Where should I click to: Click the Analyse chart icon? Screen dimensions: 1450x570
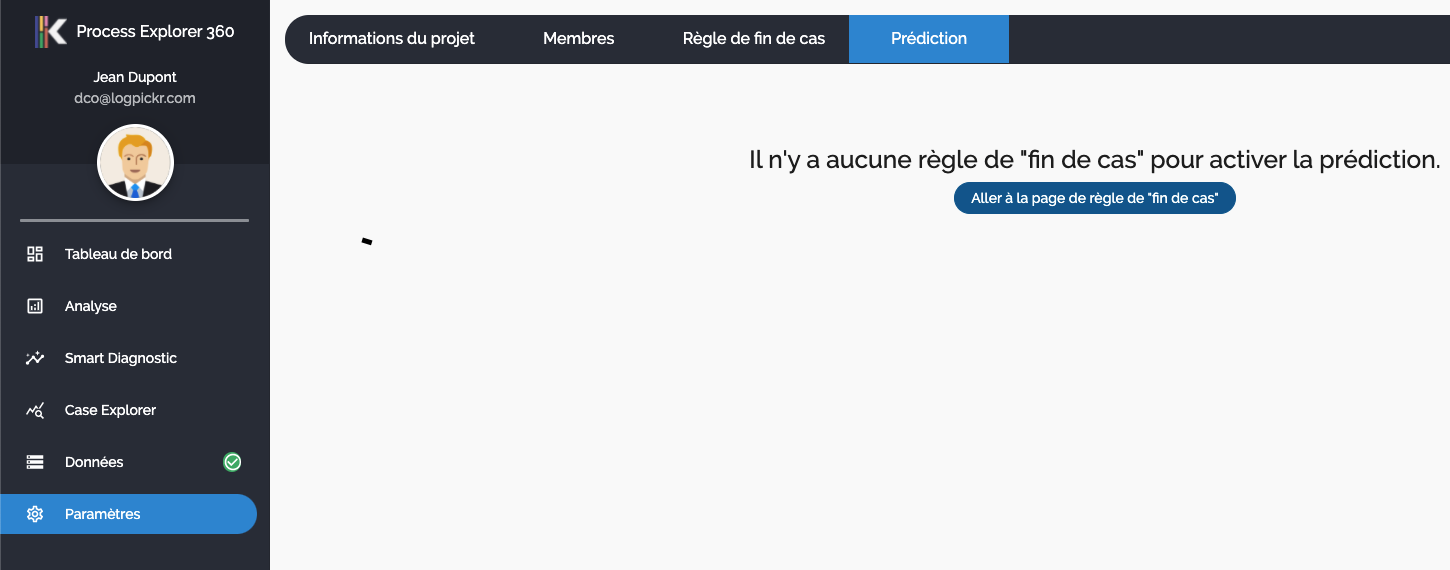coord(35,306)
